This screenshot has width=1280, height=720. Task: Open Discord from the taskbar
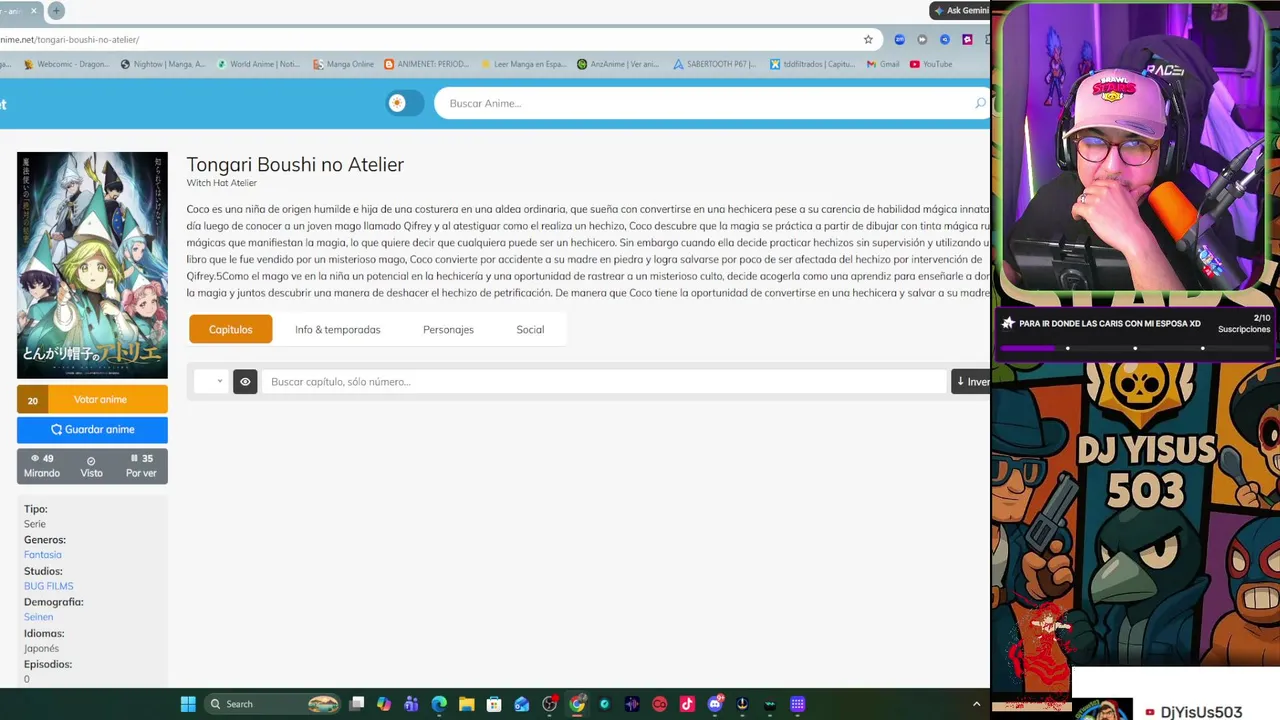click(x=714, y=704)
